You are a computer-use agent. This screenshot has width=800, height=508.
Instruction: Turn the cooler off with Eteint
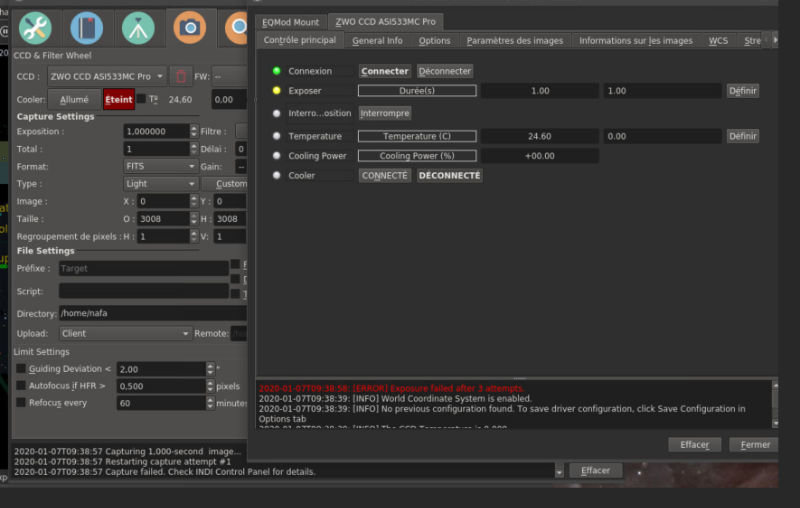tap(119, 99)
